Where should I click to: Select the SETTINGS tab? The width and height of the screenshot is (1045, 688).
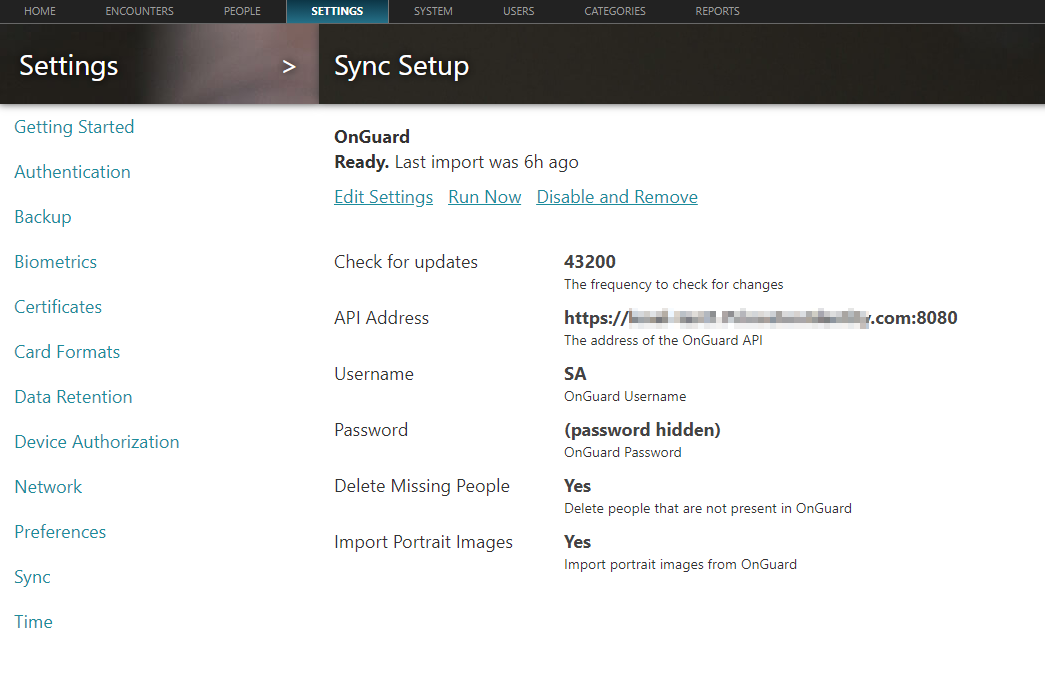(337, 11)
